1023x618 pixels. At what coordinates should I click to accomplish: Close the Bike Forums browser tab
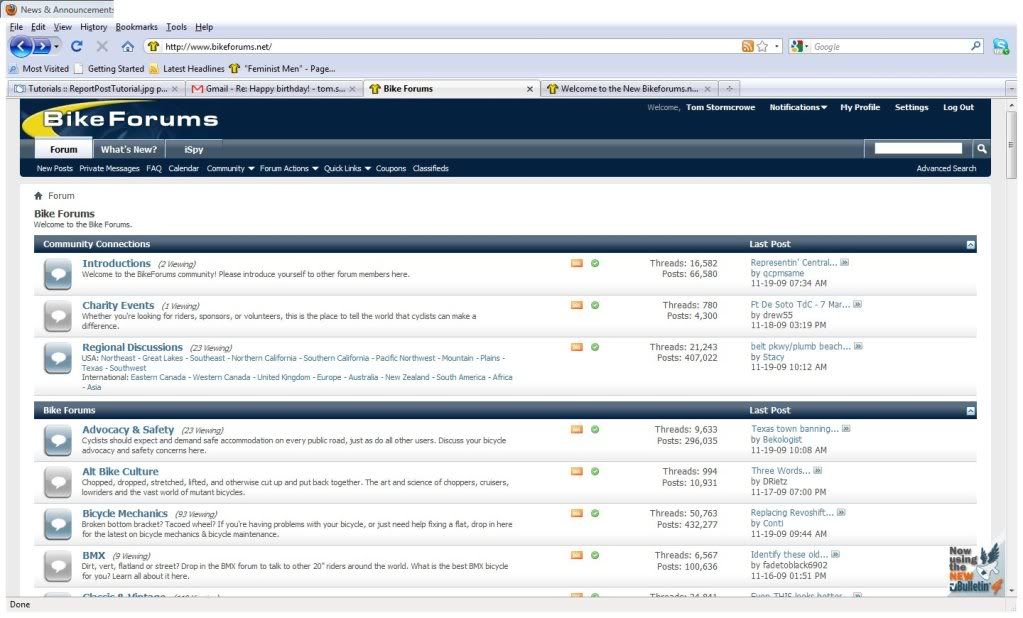pos(530,89)
